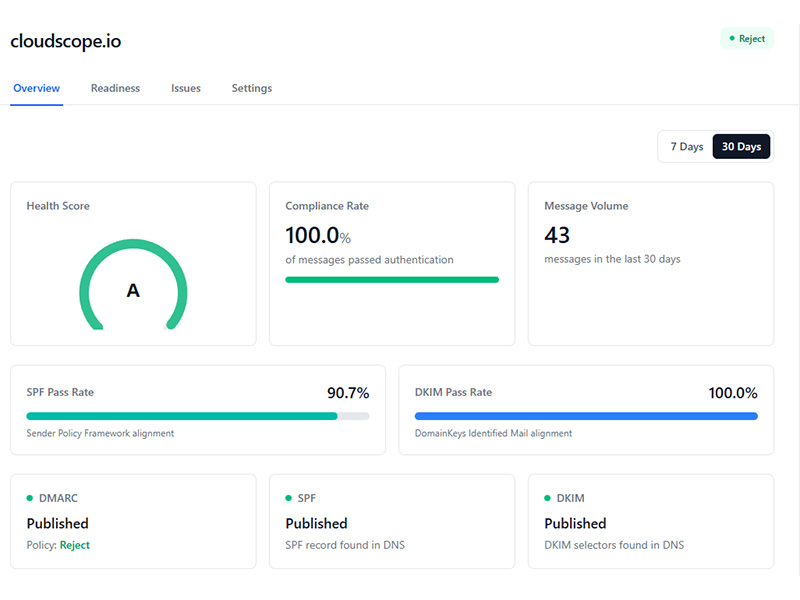800x600 pixels.
Task: Click the green dot in the Reject badge
Action: pos(730,38)
